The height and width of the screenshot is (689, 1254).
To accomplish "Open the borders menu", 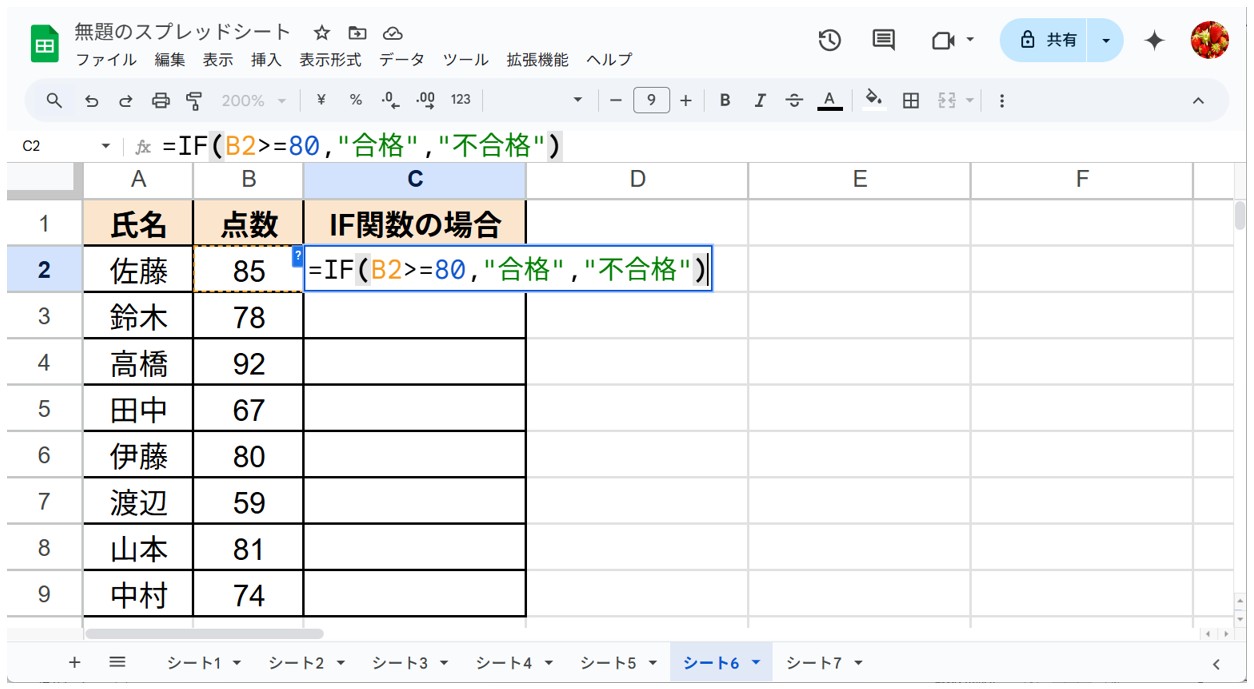I will [x=910, y=100].
